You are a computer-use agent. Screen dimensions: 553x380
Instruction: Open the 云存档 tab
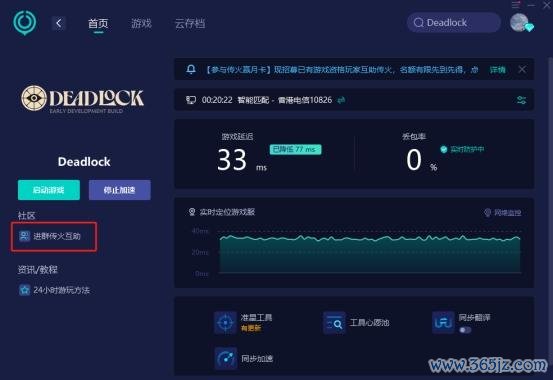coord(190,24)
